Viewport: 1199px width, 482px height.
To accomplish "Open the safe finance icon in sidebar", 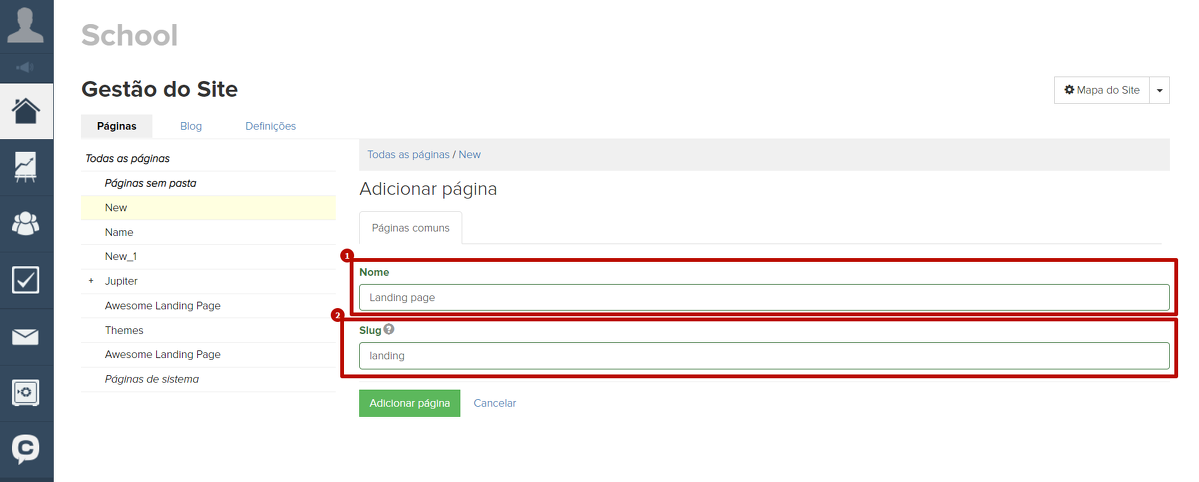I will 26,393.
